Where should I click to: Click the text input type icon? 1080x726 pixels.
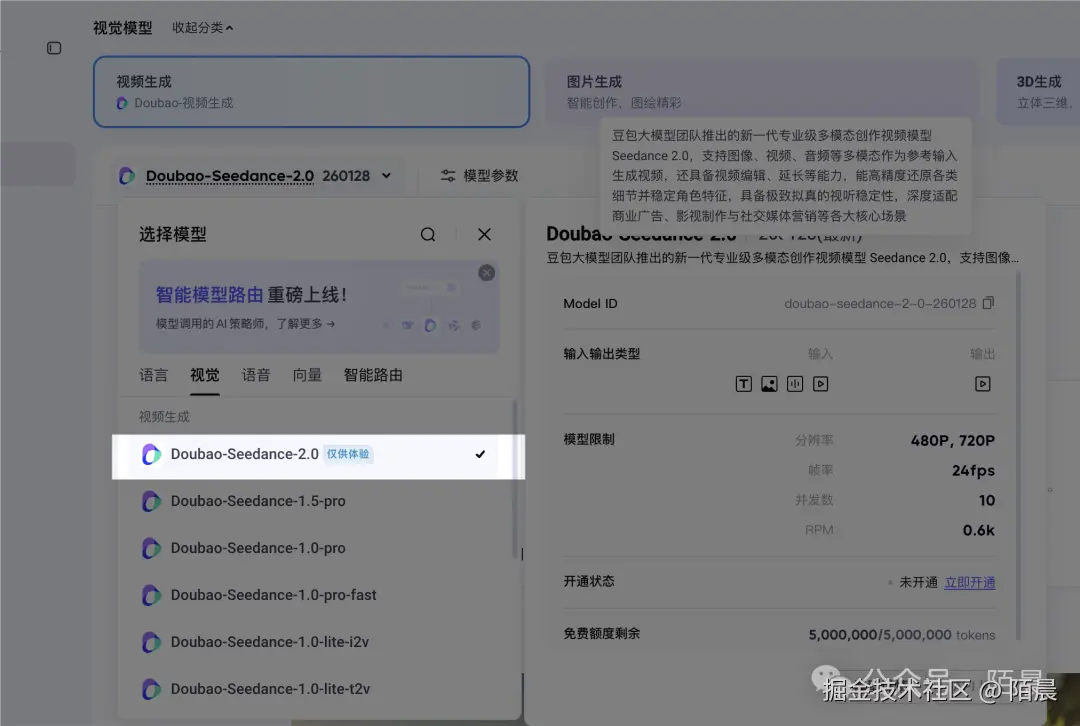pos(744,383)
